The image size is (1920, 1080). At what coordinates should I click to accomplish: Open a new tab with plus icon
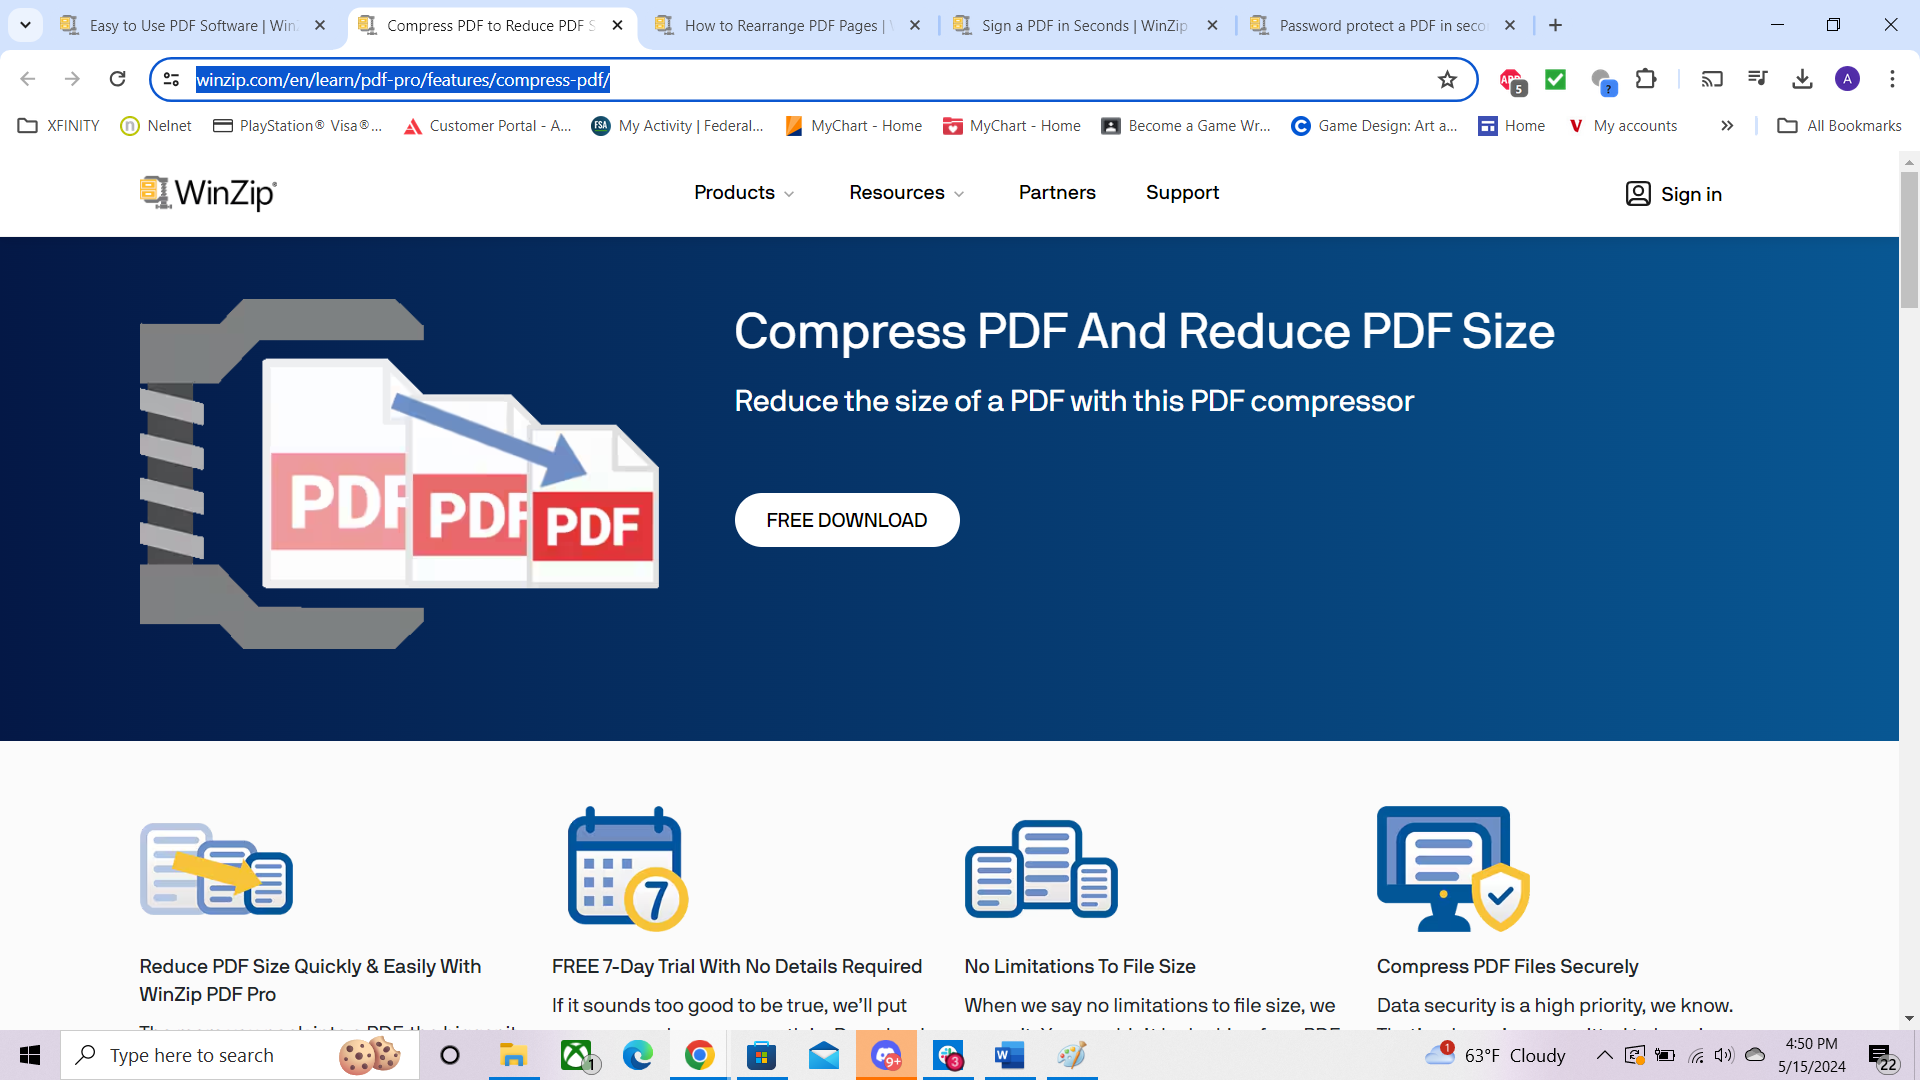pos(1555,25)
